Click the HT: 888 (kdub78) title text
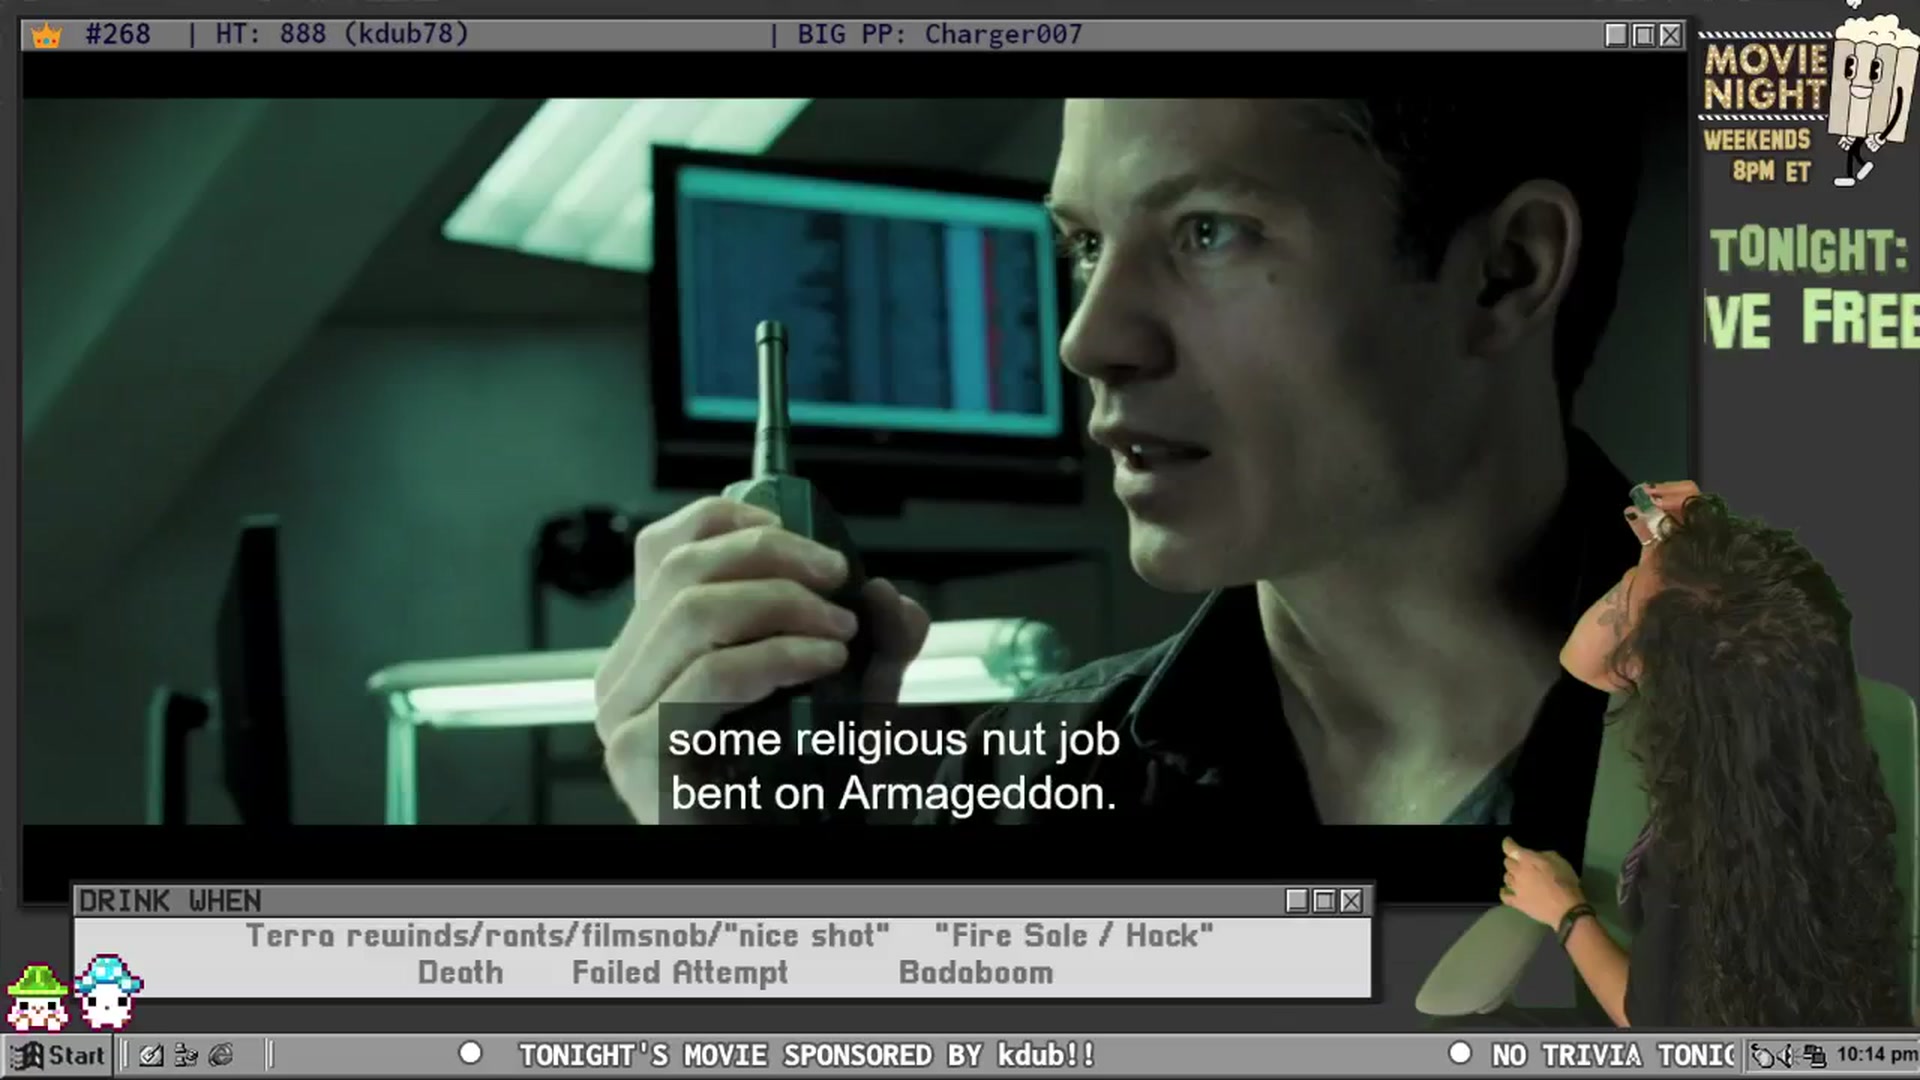The image size is (1920, 1080). pyautogui.click(x=342, y=34)
